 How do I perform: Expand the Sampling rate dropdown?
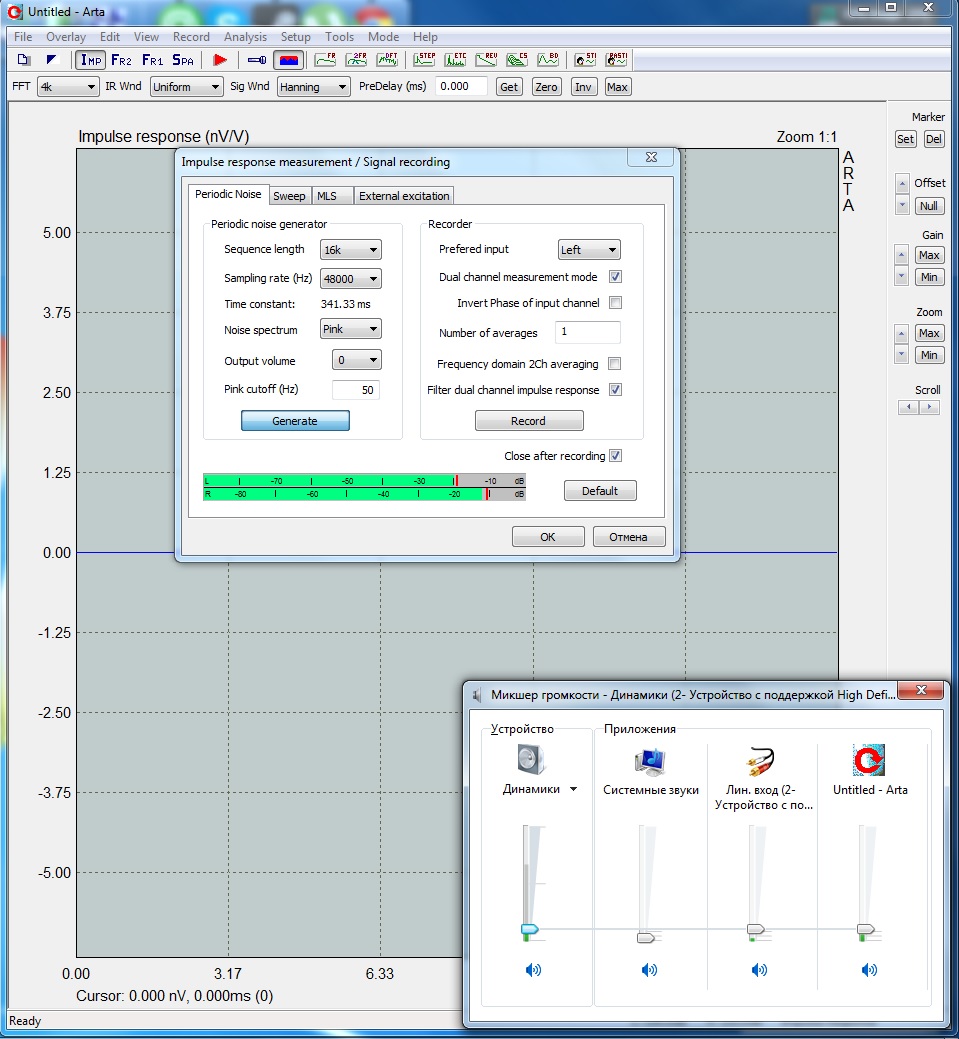coord(351,279)
